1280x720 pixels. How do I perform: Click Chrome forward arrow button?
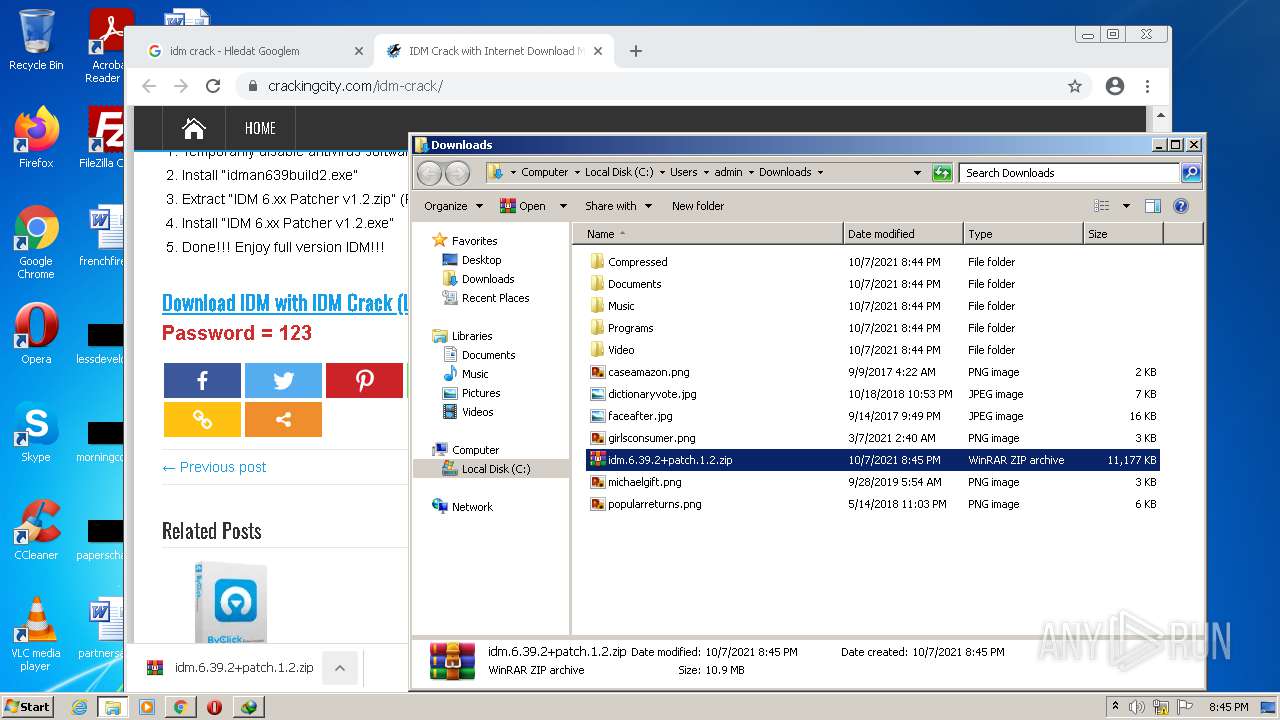point(181,86)
